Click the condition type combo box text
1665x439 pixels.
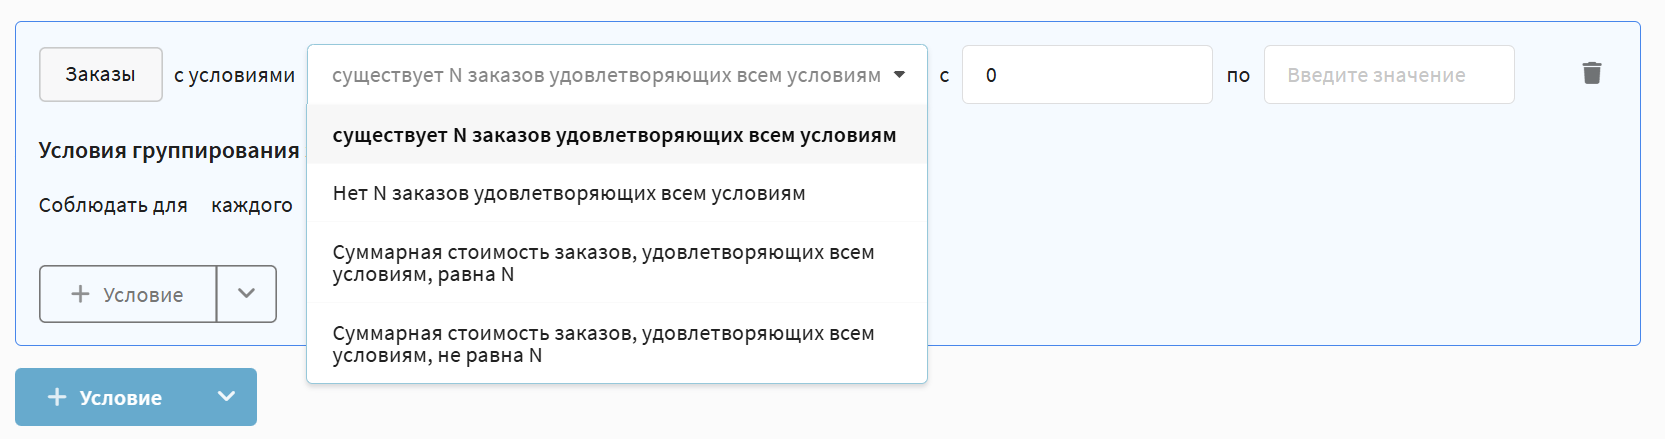(605, 75)
